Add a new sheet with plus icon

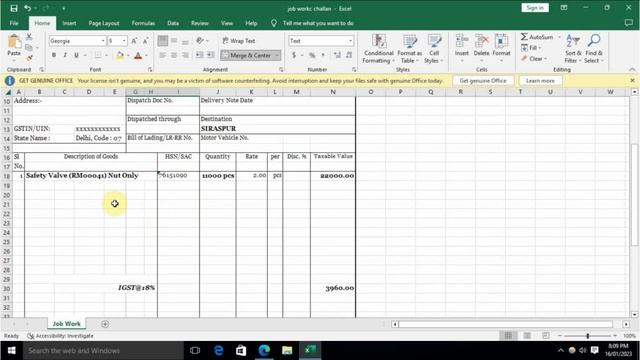tap(105, 324)
